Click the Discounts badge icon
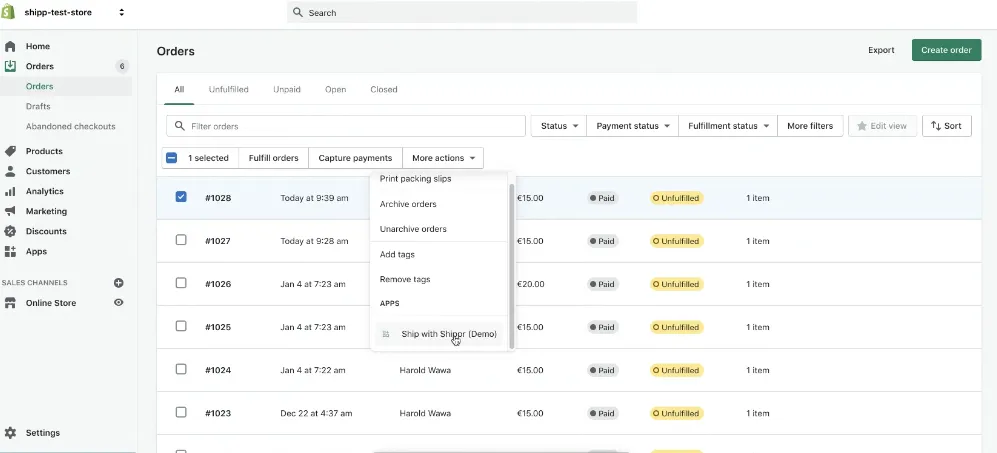The image size is (997, 453). (10, 232)
